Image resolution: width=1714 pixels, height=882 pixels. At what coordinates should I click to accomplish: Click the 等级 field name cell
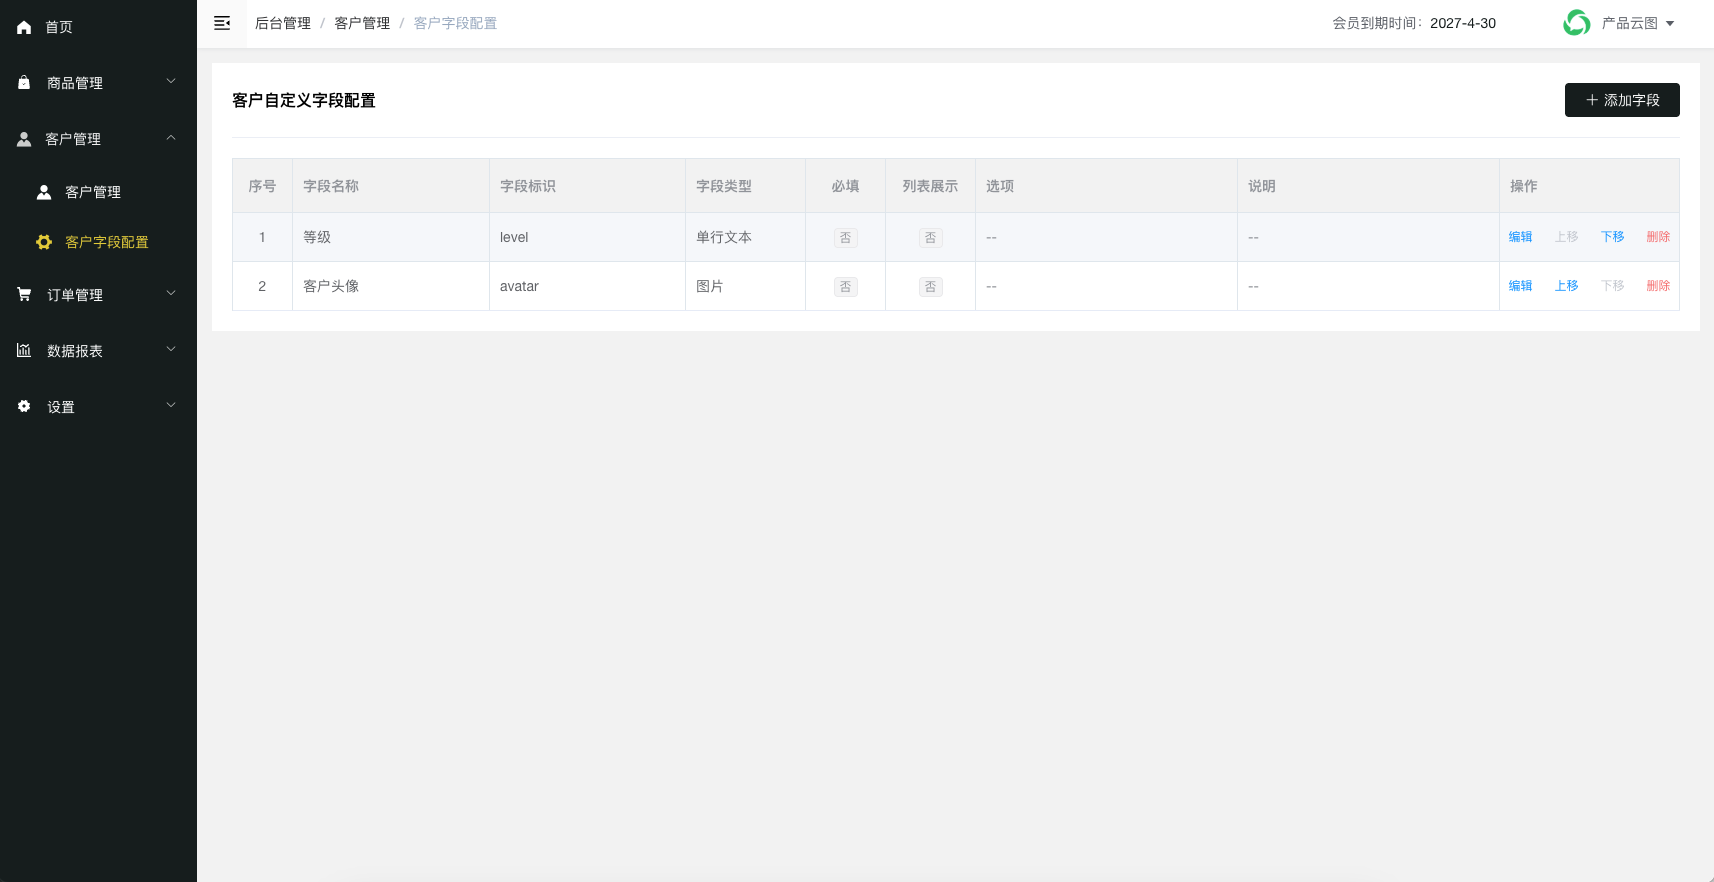point(391,237)
